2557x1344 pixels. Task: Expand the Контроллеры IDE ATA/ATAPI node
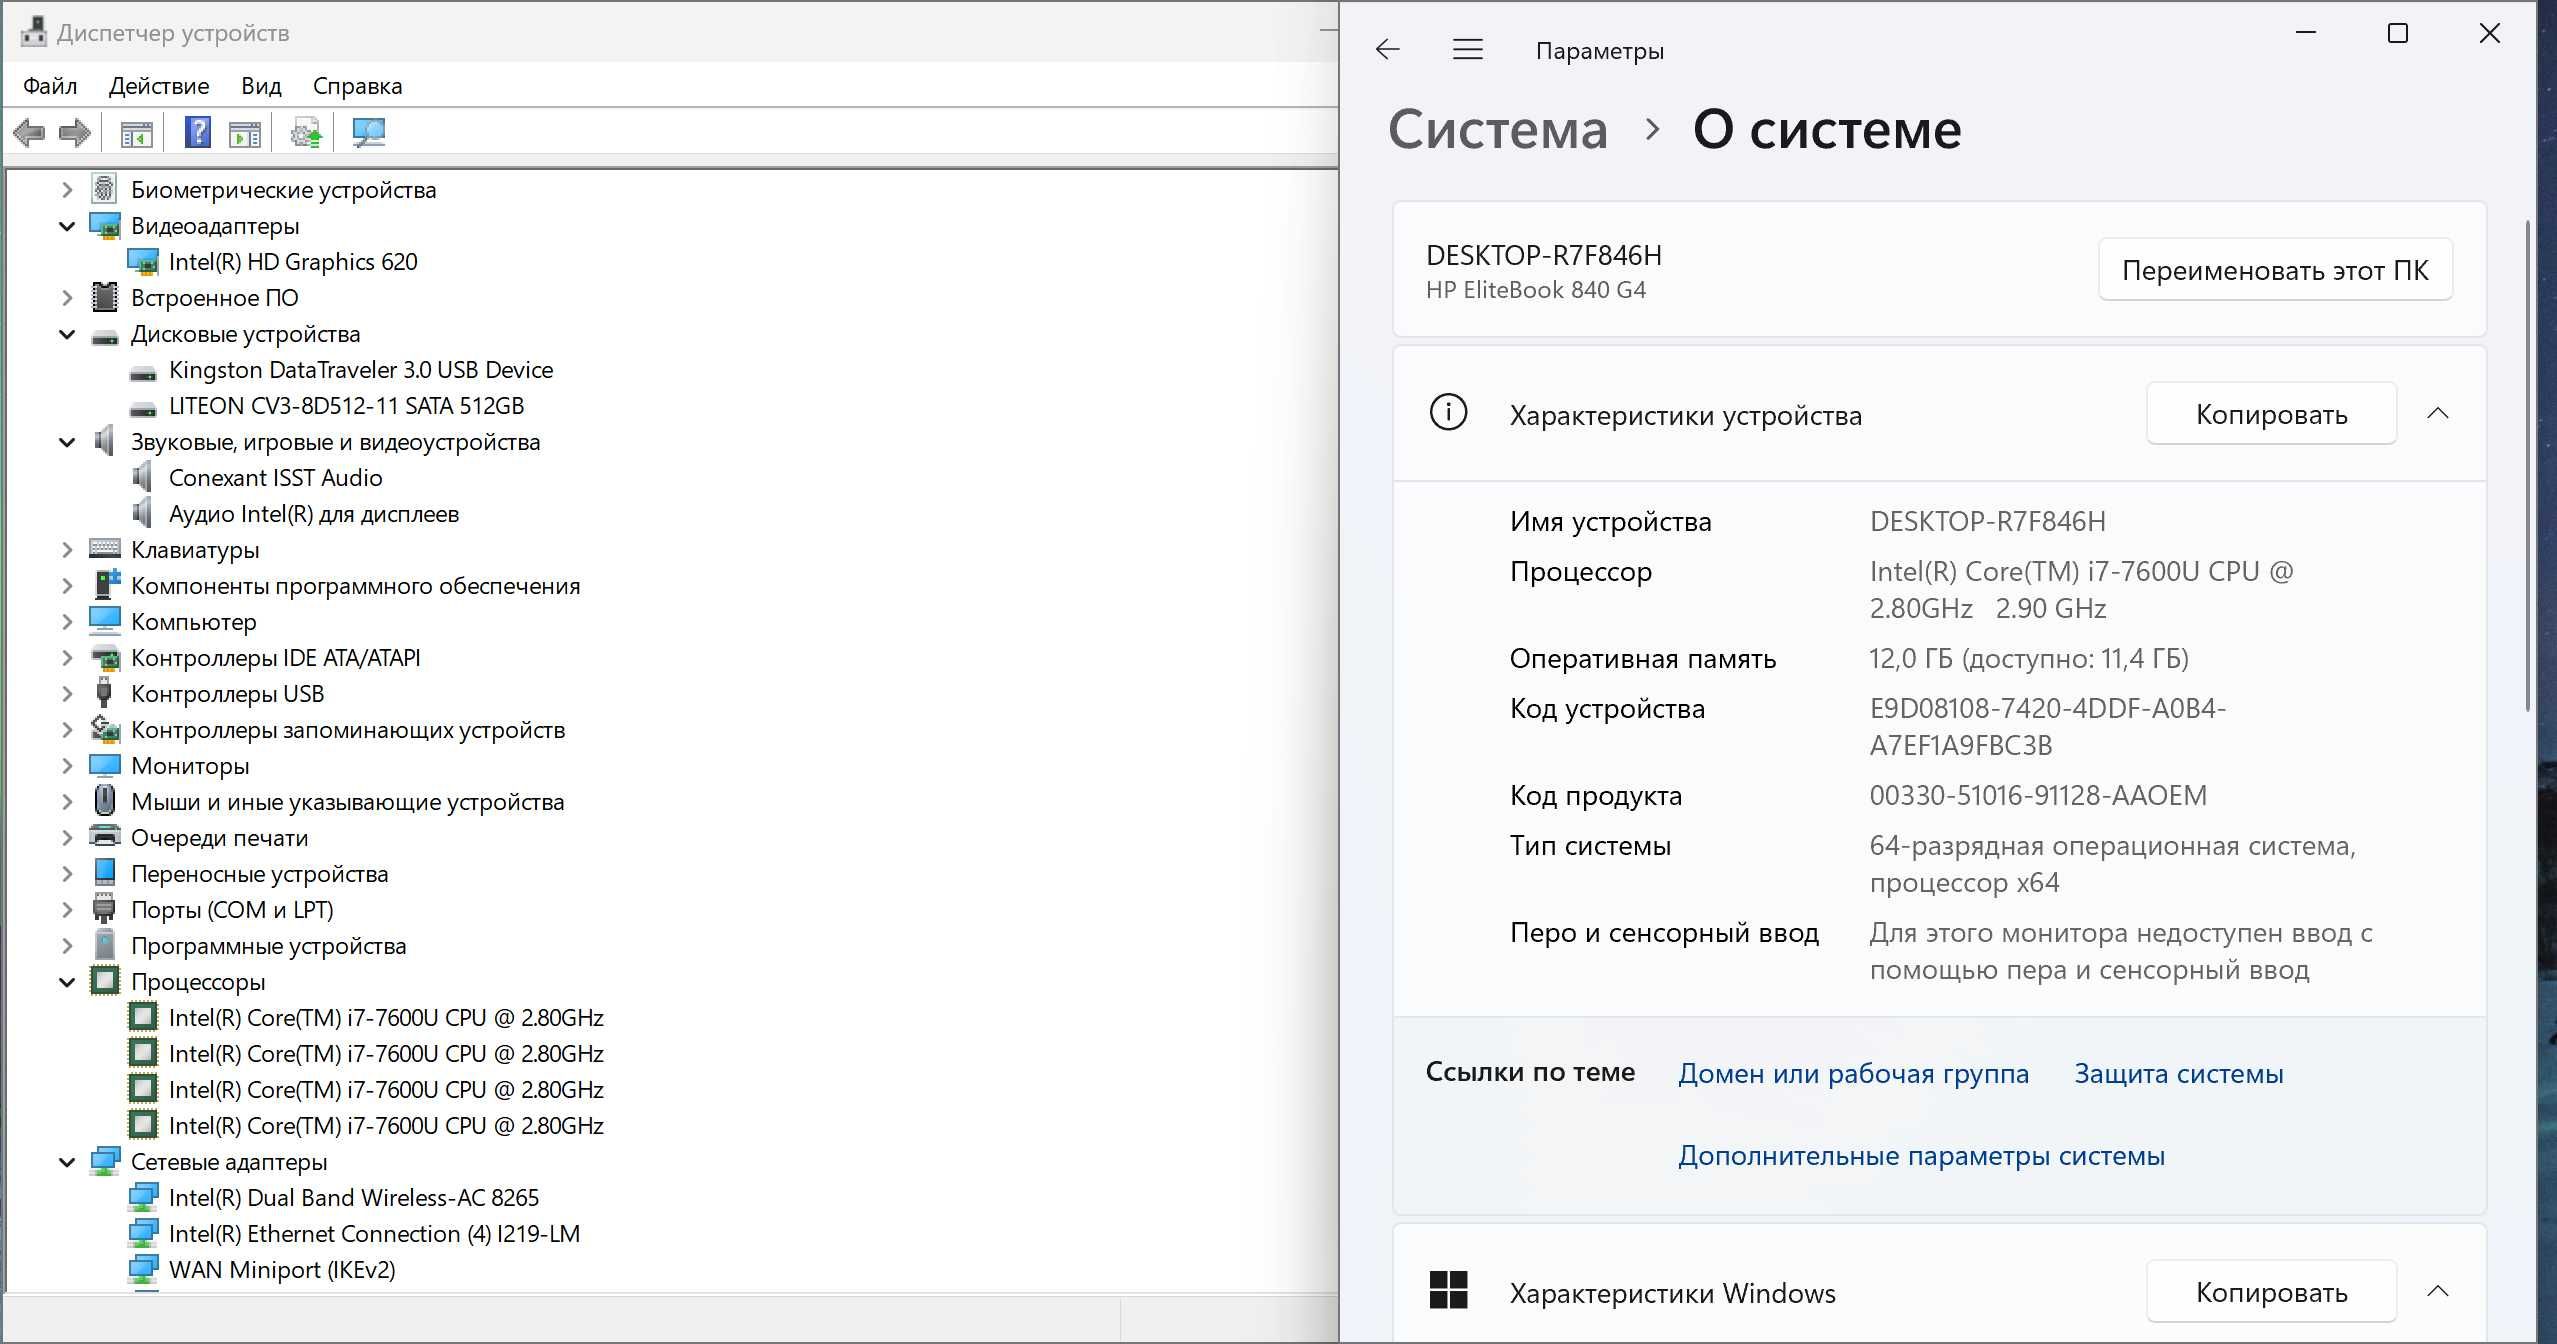(67, 658)
